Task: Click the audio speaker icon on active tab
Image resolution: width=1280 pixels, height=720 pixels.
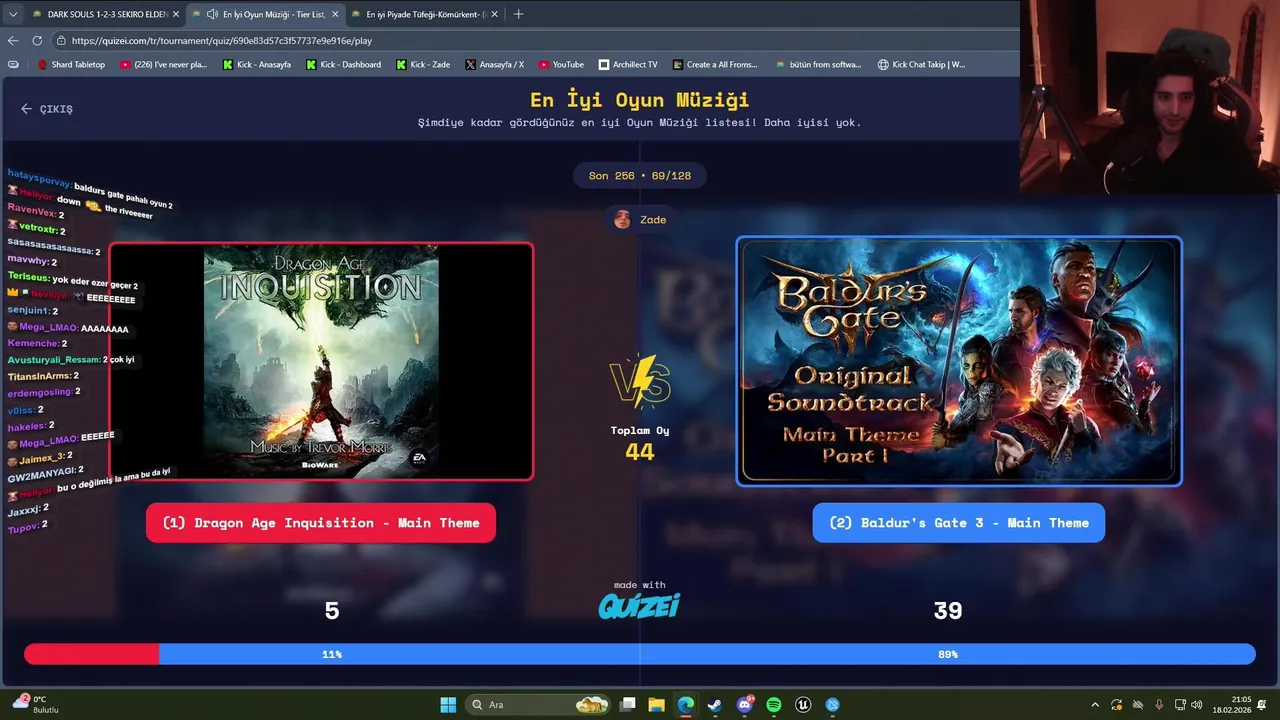Action: click(212, 14)
